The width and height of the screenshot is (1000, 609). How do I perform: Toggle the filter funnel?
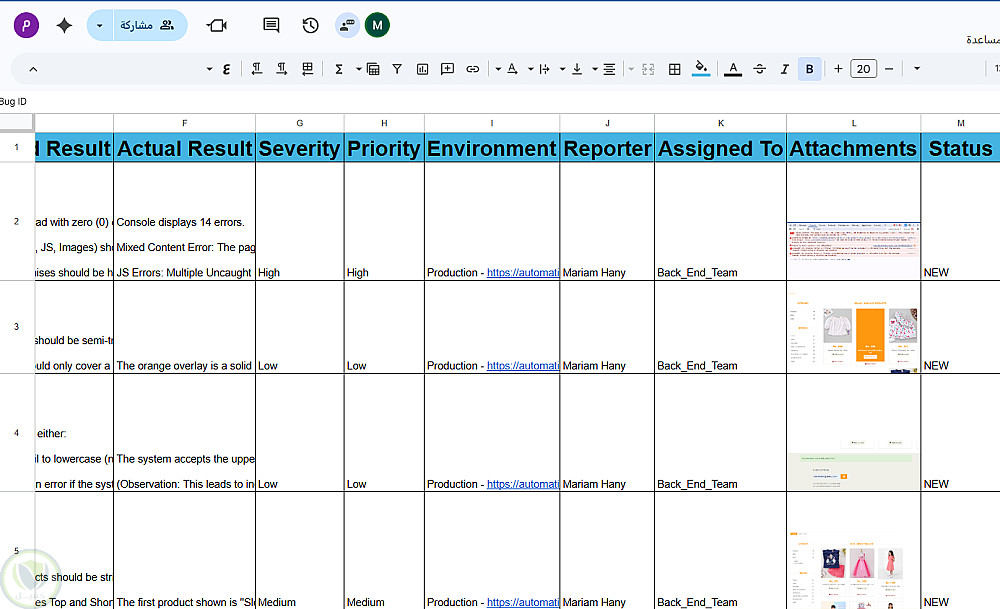397,69
